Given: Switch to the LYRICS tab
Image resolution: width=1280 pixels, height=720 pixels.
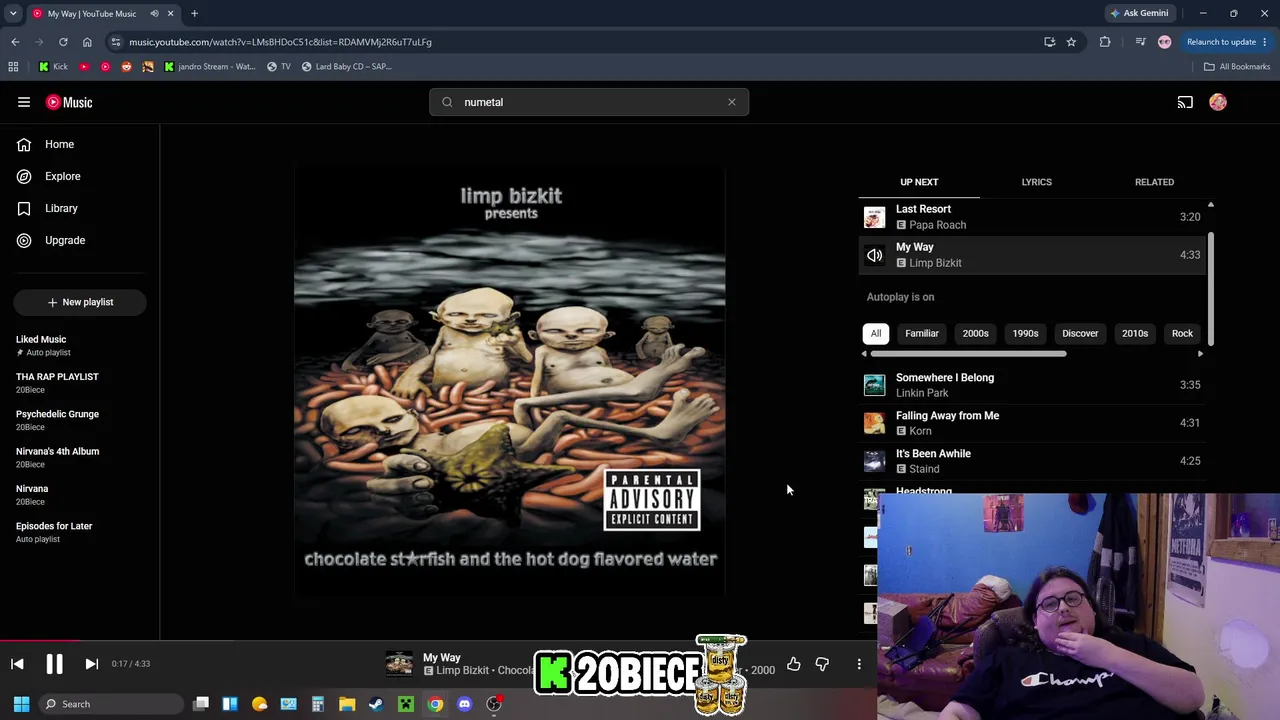Looking at the screenshot, I should point(1036,182).
